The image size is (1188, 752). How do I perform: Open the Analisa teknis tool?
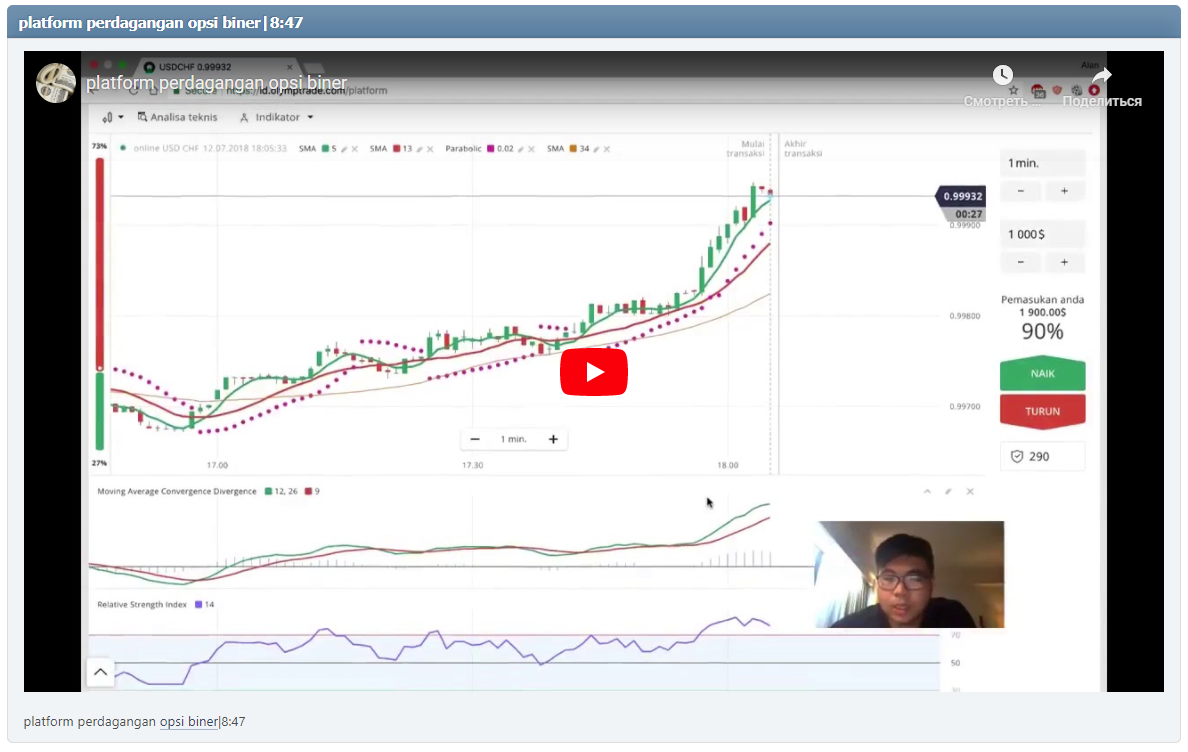tap(177, 117)
